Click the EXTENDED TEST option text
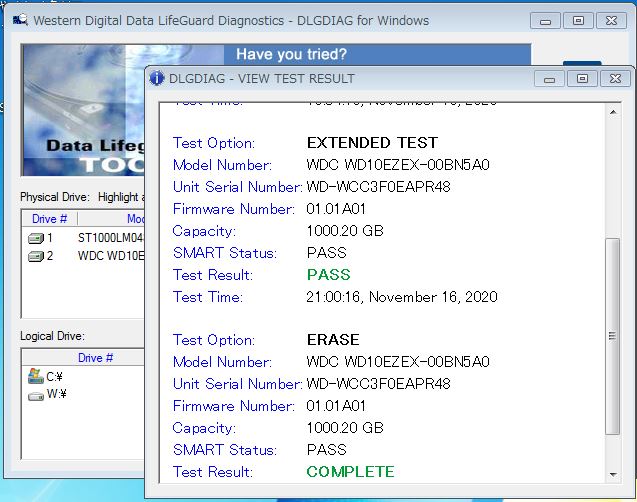 pos(372,143)
